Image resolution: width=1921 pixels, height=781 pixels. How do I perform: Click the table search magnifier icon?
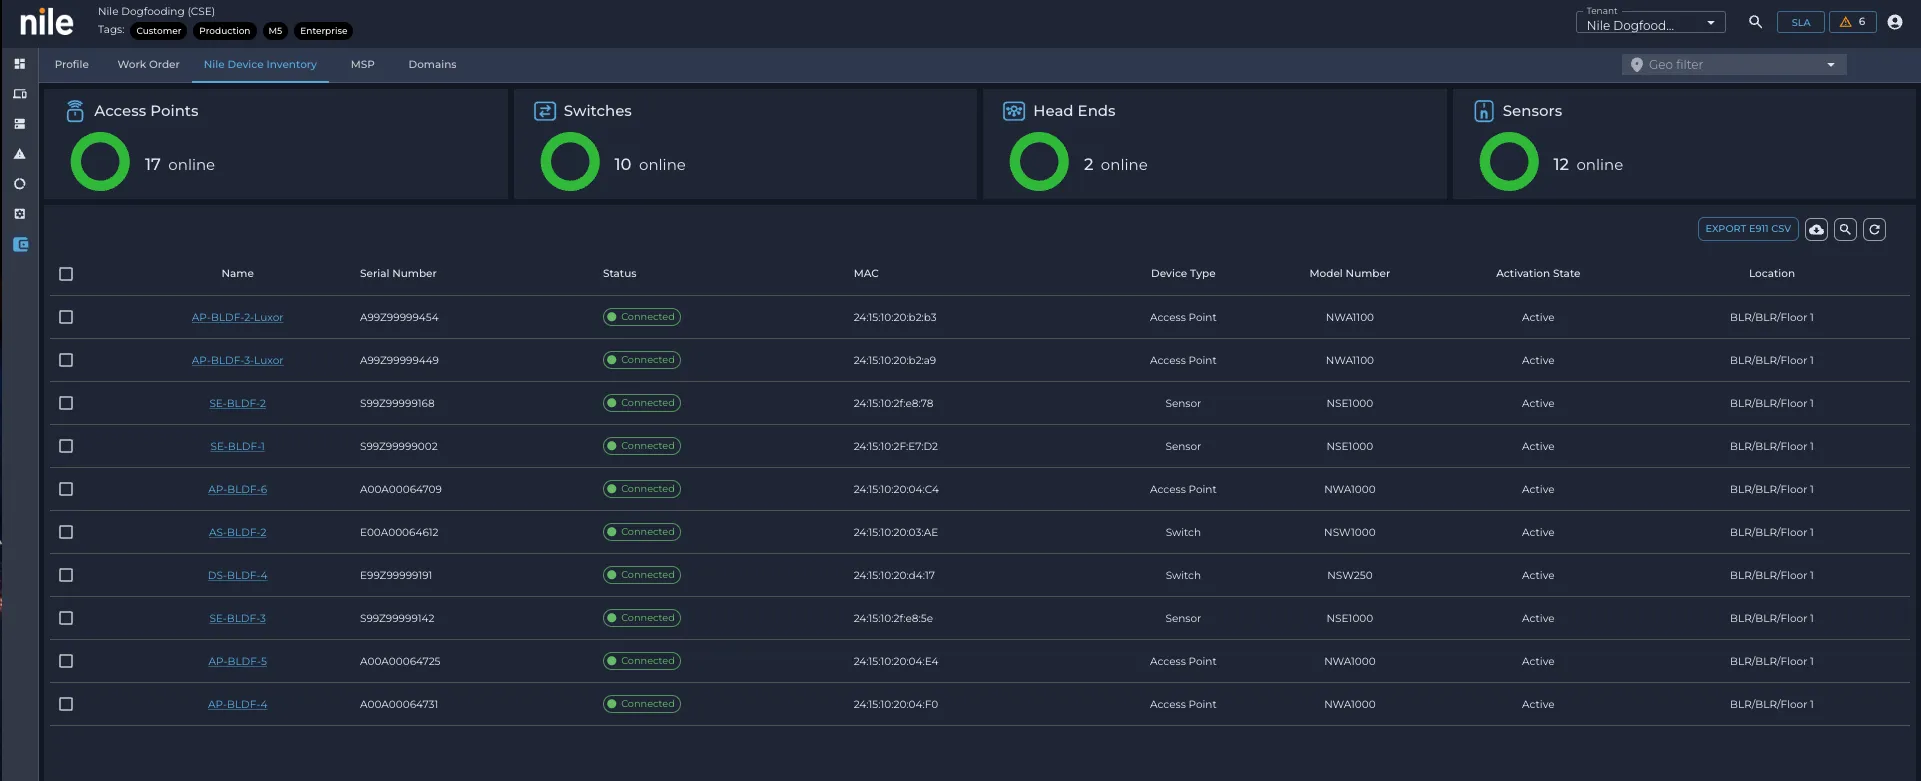pyautogui.click(x=1846, y=230)
